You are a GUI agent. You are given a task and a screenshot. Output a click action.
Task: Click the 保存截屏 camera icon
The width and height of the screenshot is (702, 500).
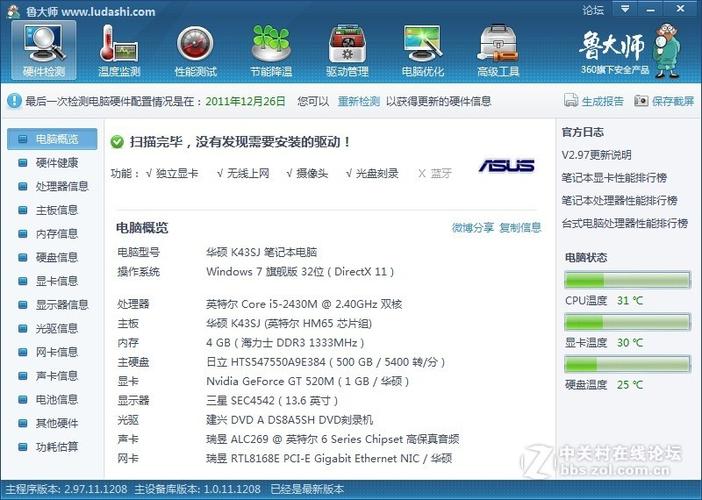tap(641, 101)
